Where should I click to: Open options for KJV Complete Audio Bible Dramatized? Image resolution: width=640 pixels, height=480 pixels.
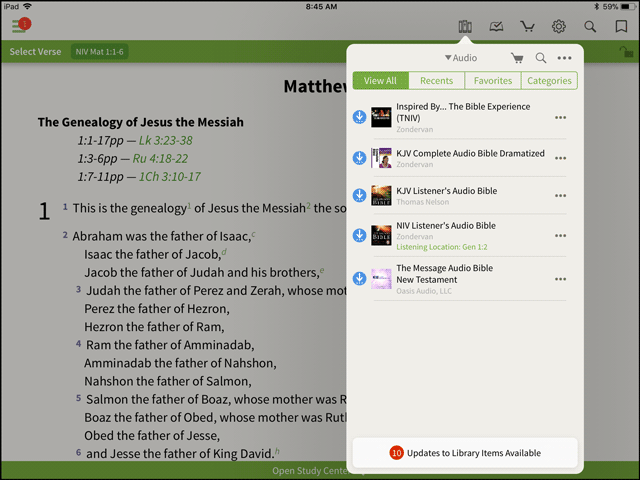click(x=560, y=158)
